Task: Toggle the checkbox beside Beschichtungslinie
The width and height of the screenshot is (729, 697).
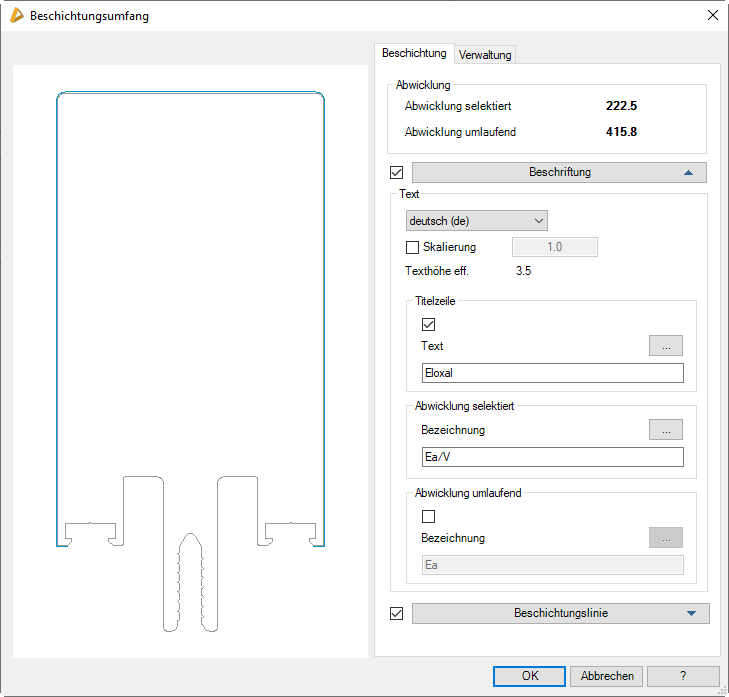Action: point(397,613)
